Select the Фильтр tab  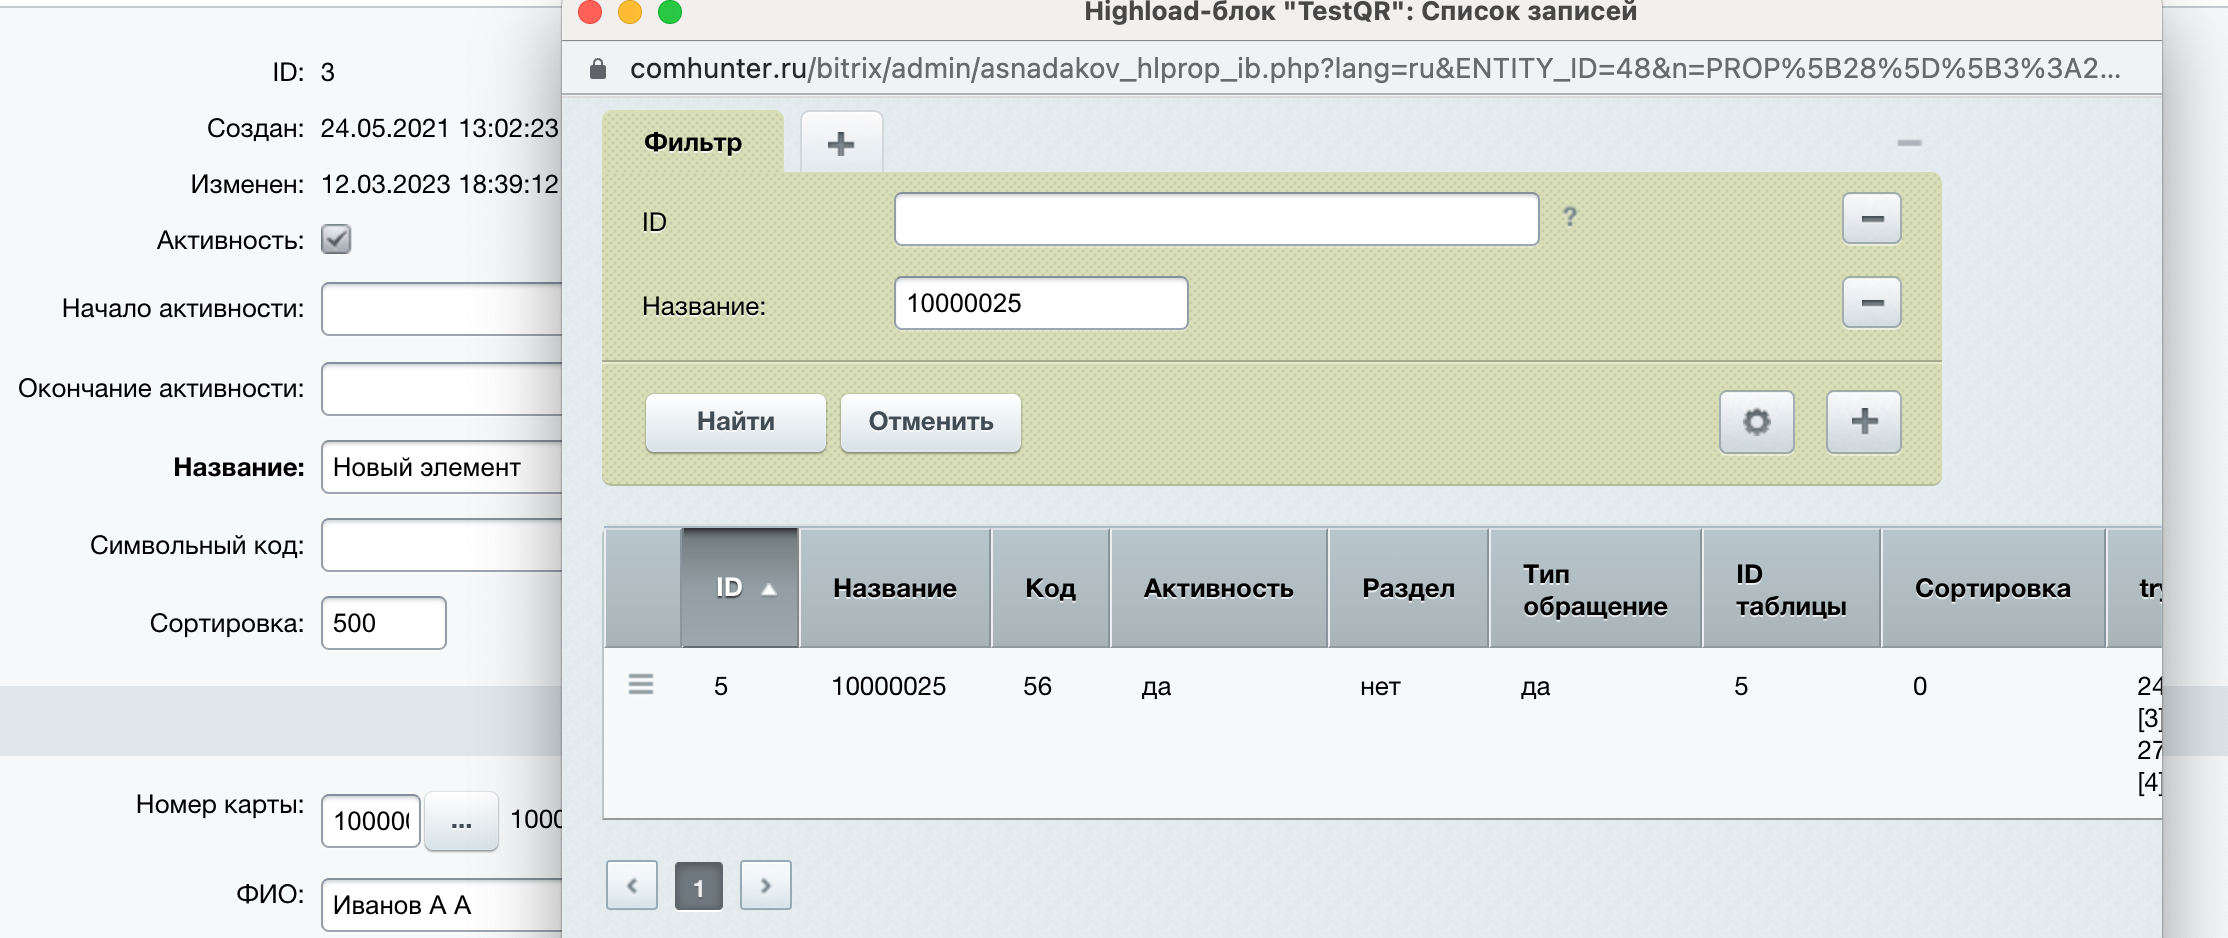point(693,142)
